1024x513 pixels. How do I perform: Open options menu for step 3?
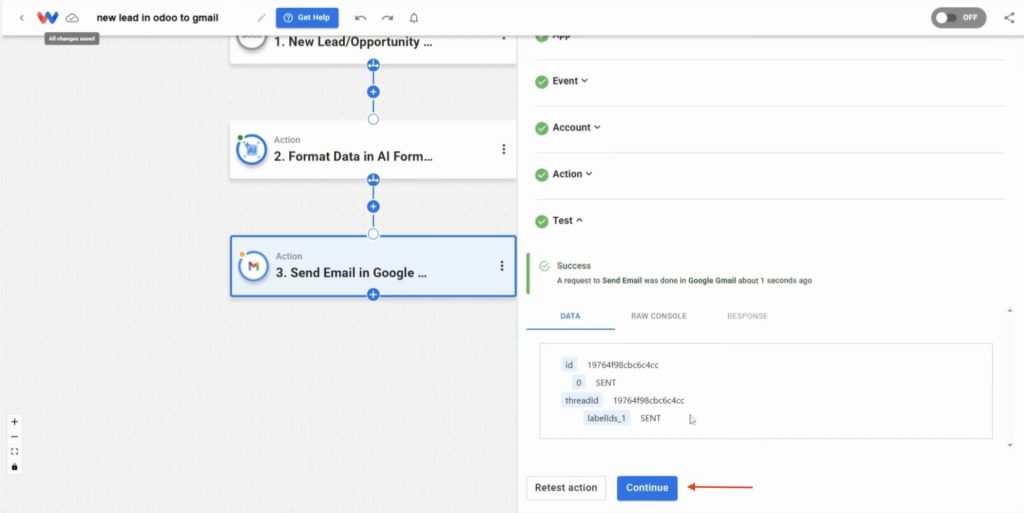pos(502,266)
